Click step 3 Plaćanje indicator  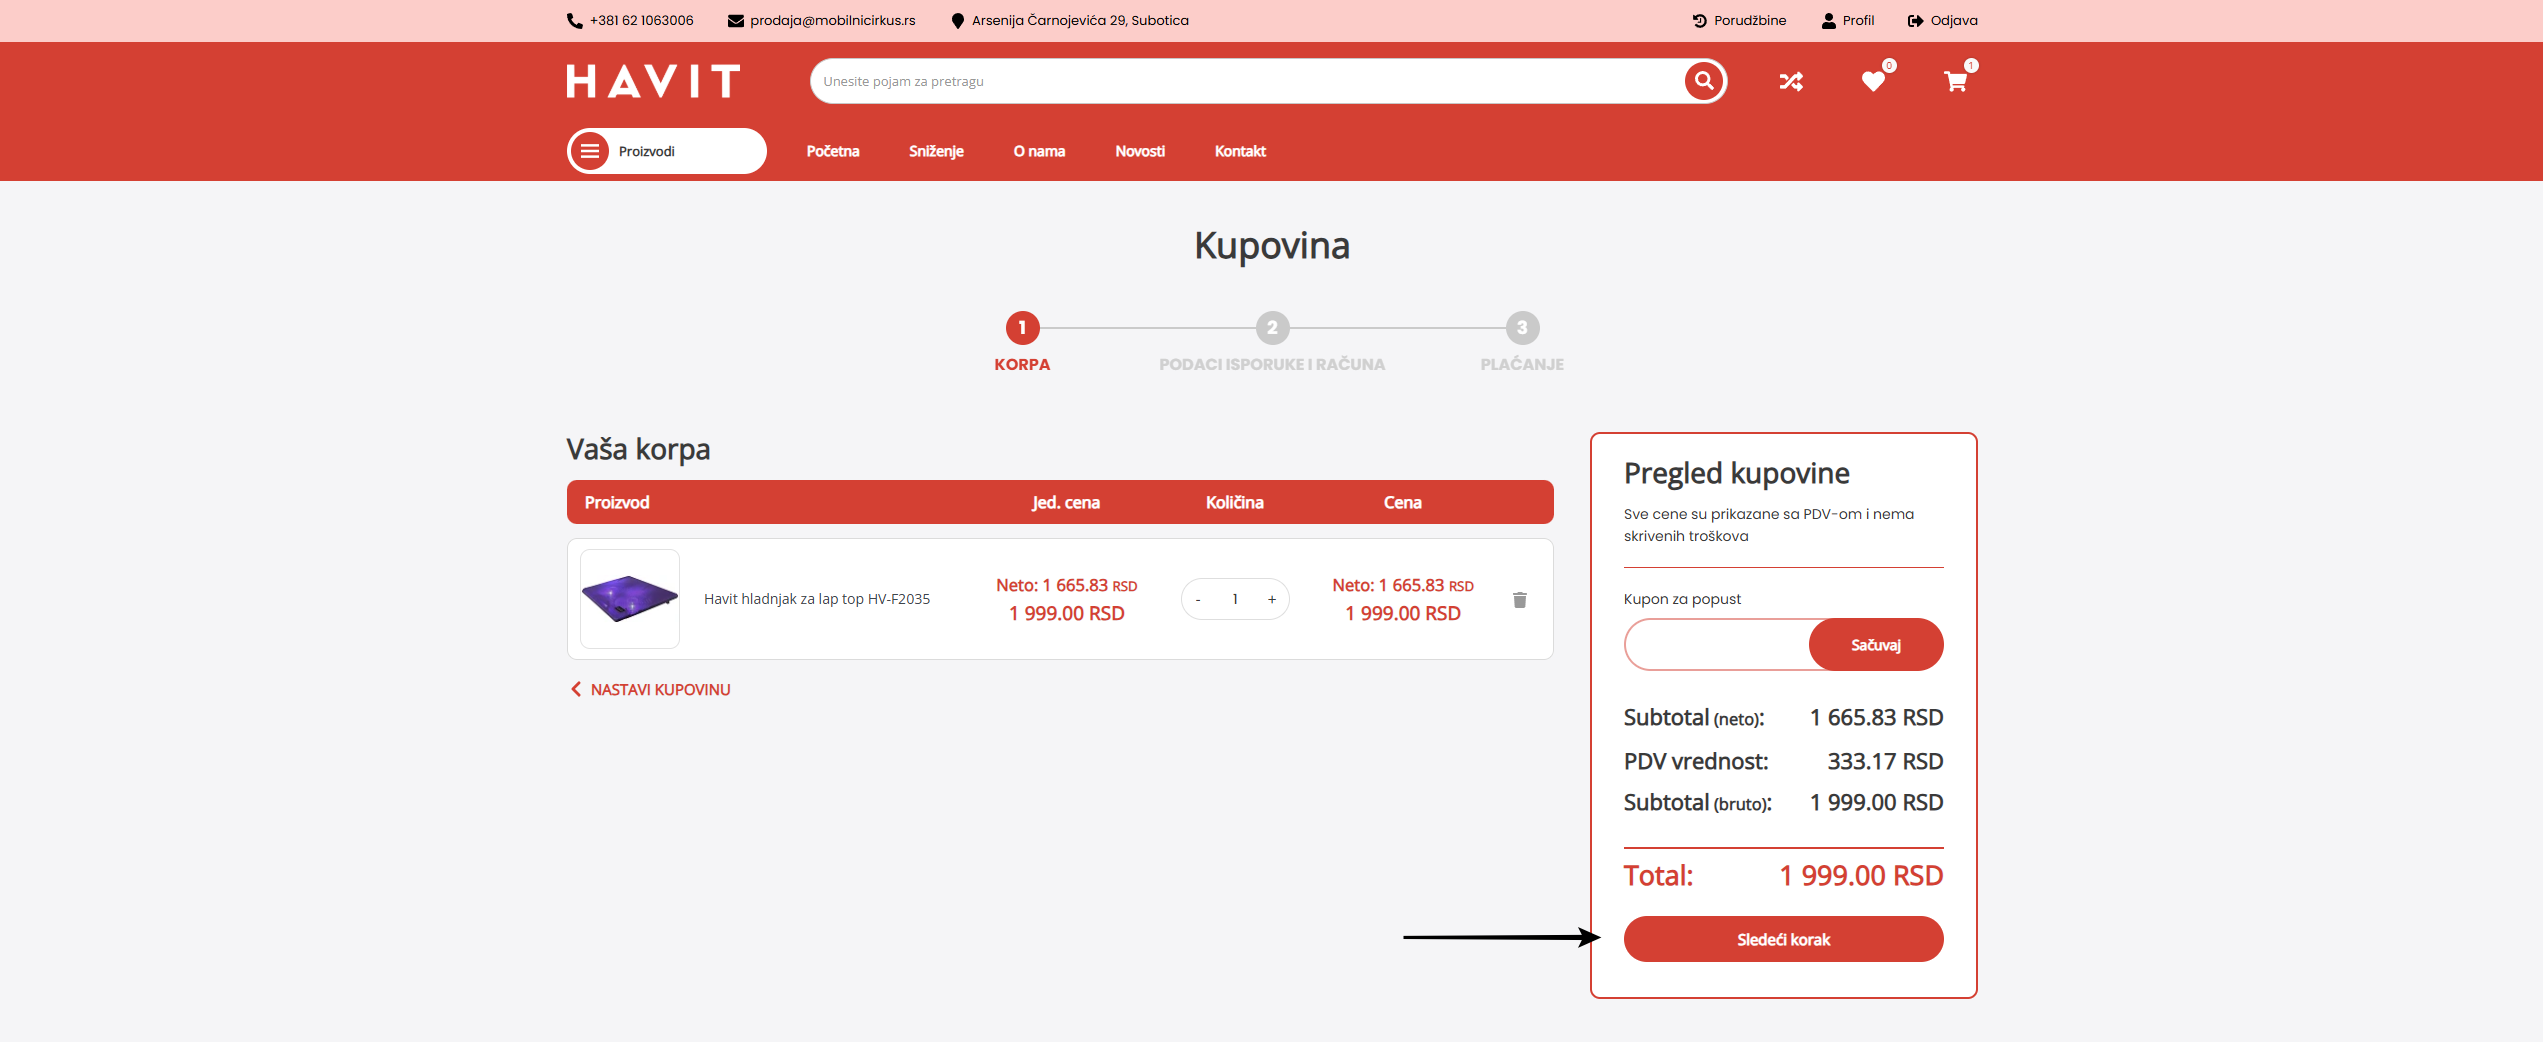coord(1521,327)
